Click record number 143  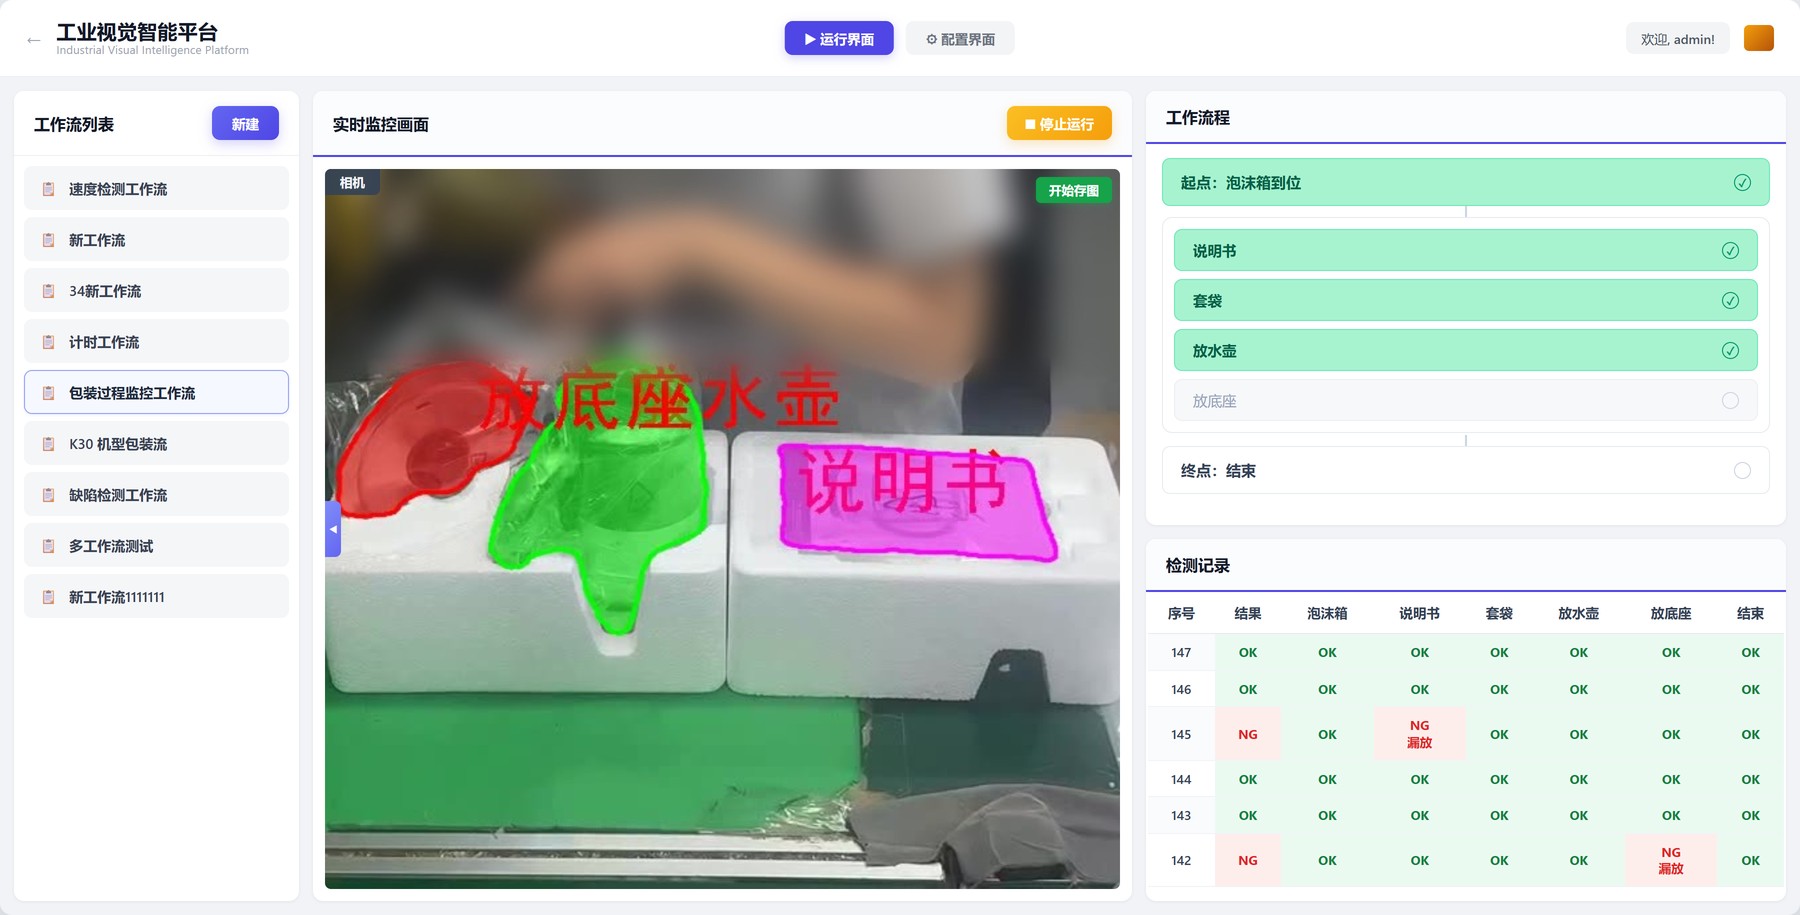(1181, 815)
